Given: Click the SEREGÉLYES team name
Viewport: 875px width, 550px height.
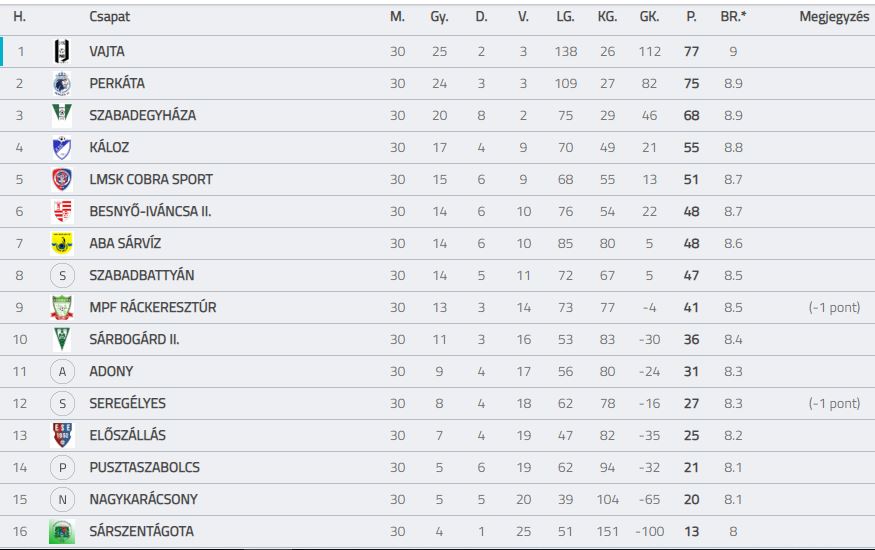Looking at the screenshot, I should point(127,403).
